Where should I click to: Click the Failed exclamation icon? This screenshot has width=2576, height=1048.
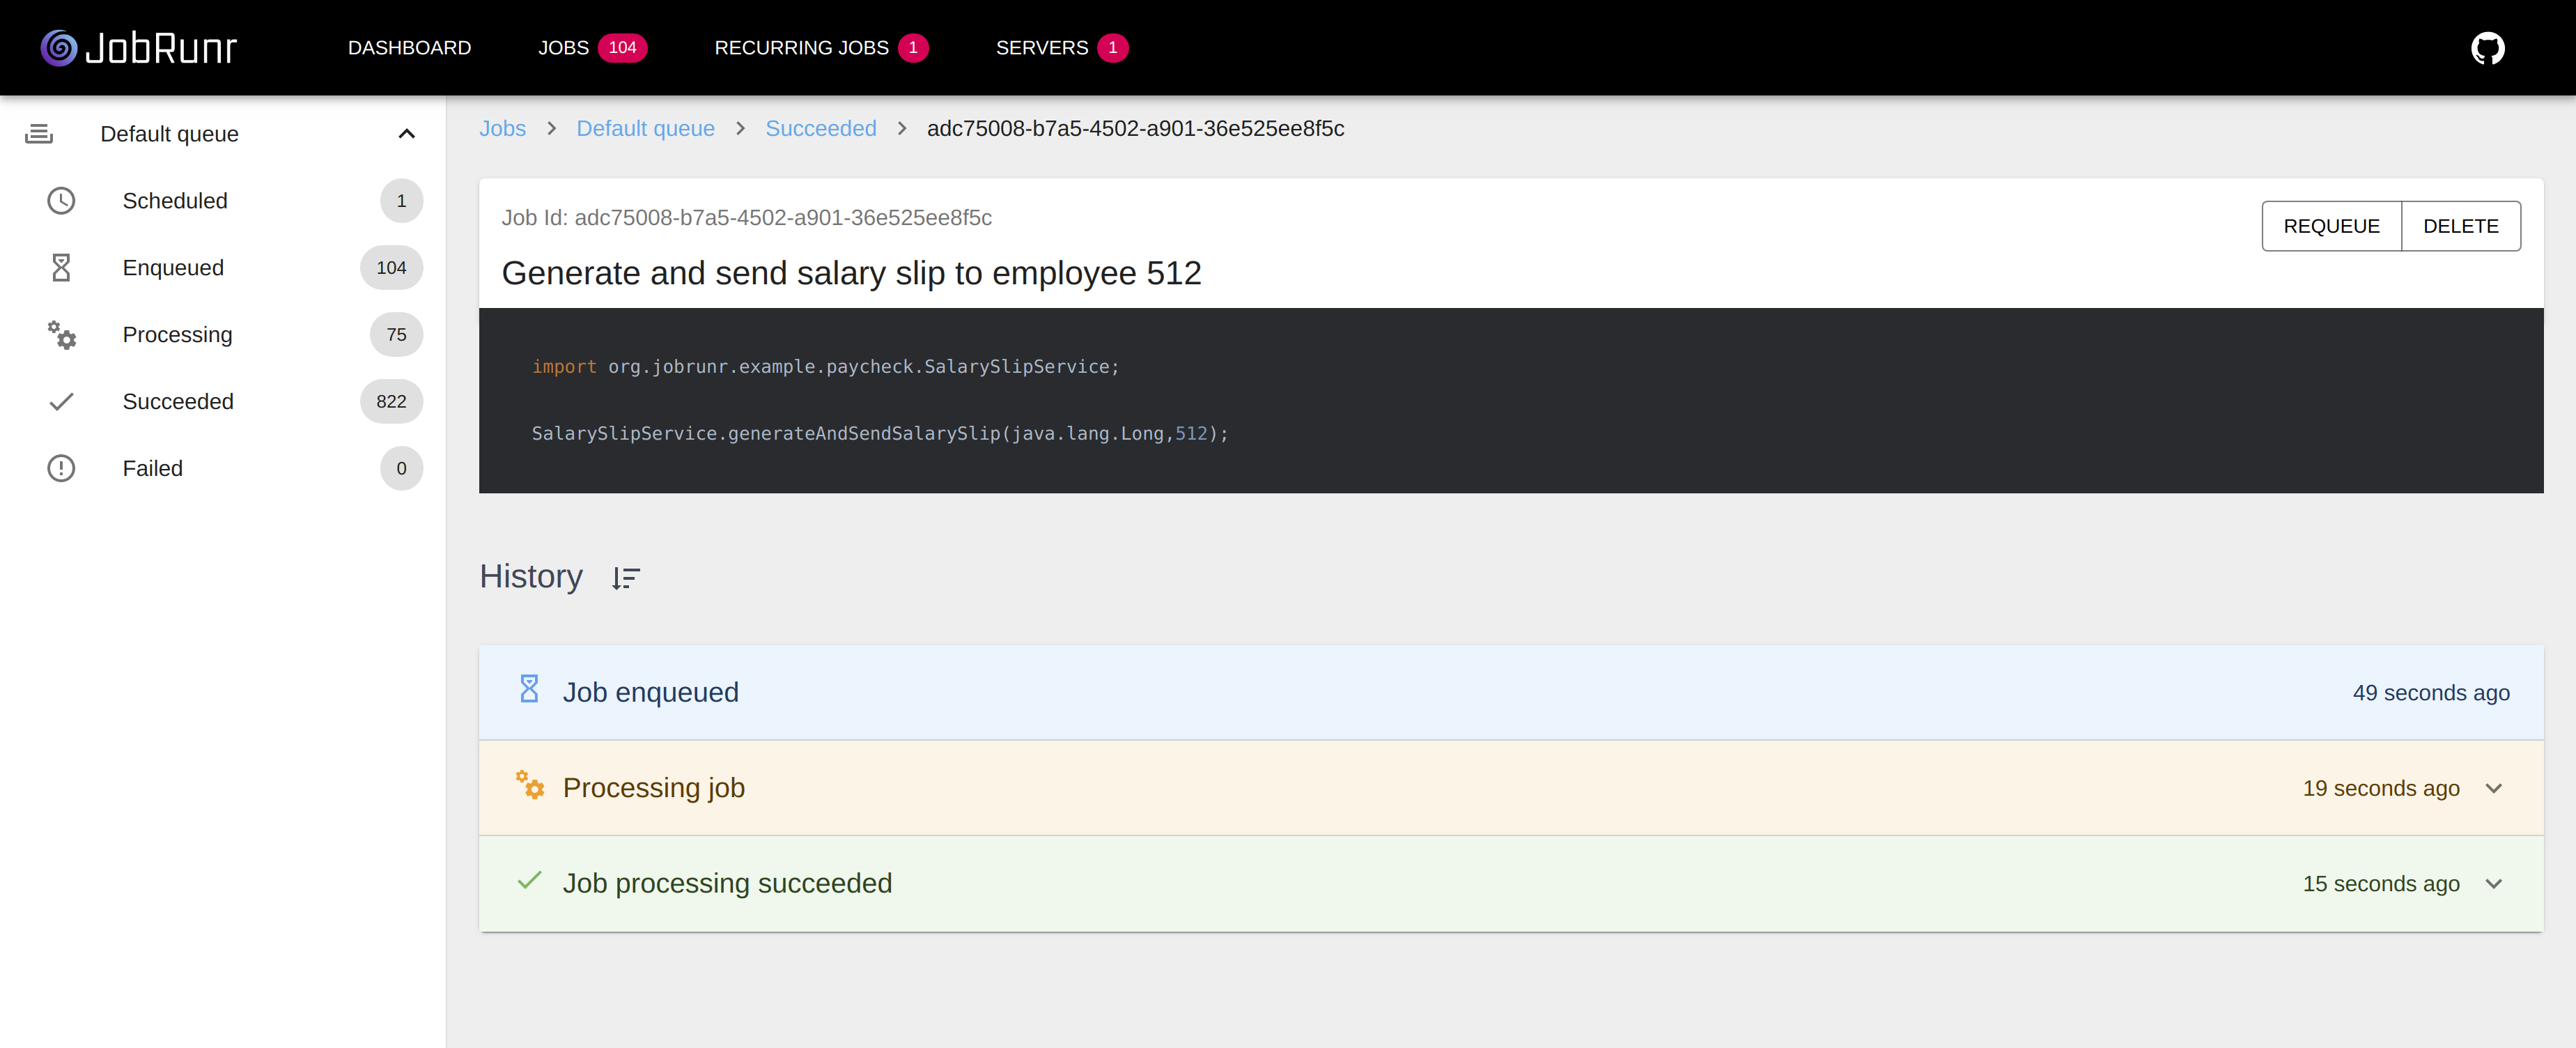pos(61,469)
